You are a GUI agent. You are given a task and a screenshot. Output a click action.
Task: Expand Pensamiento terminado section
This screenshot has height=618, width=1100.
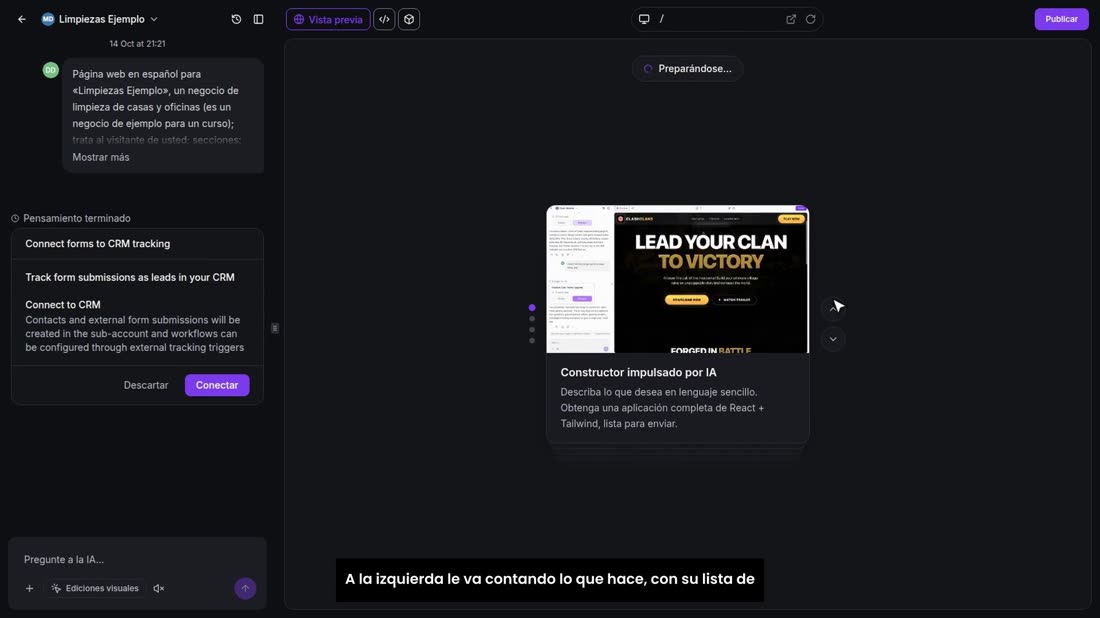[x=71, y=218]
